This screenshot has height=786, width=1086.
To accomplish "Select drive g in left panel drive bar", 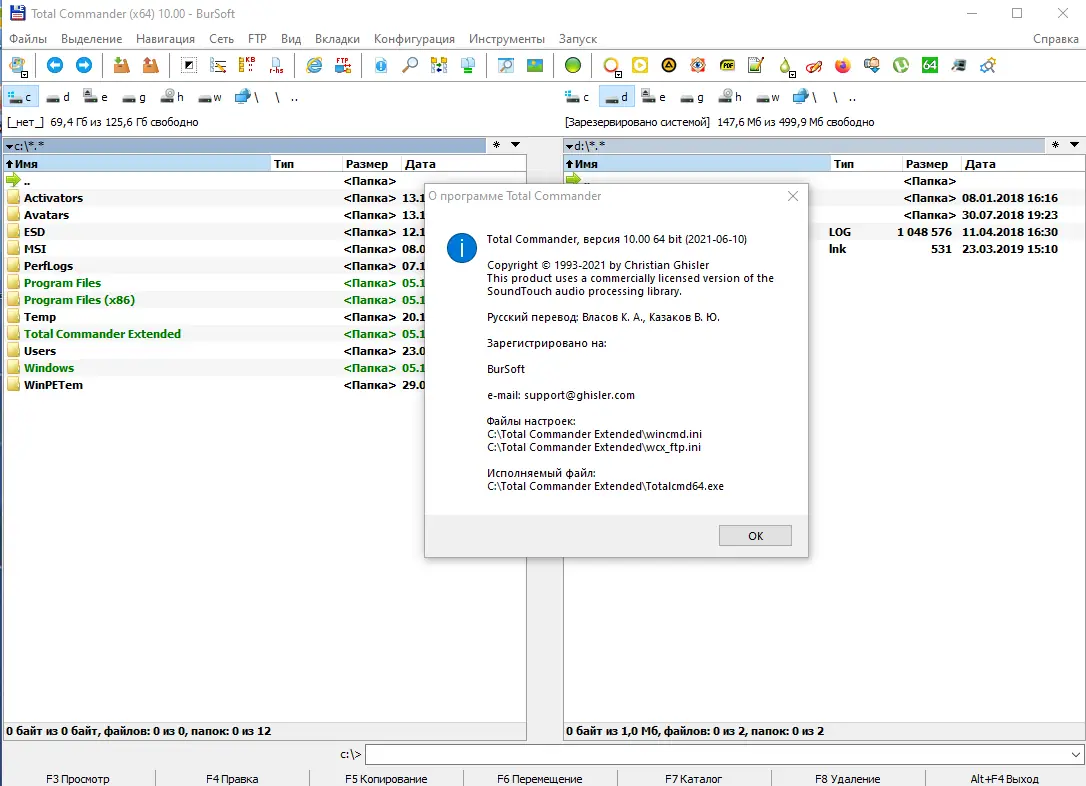I will (x=134, y=97).
